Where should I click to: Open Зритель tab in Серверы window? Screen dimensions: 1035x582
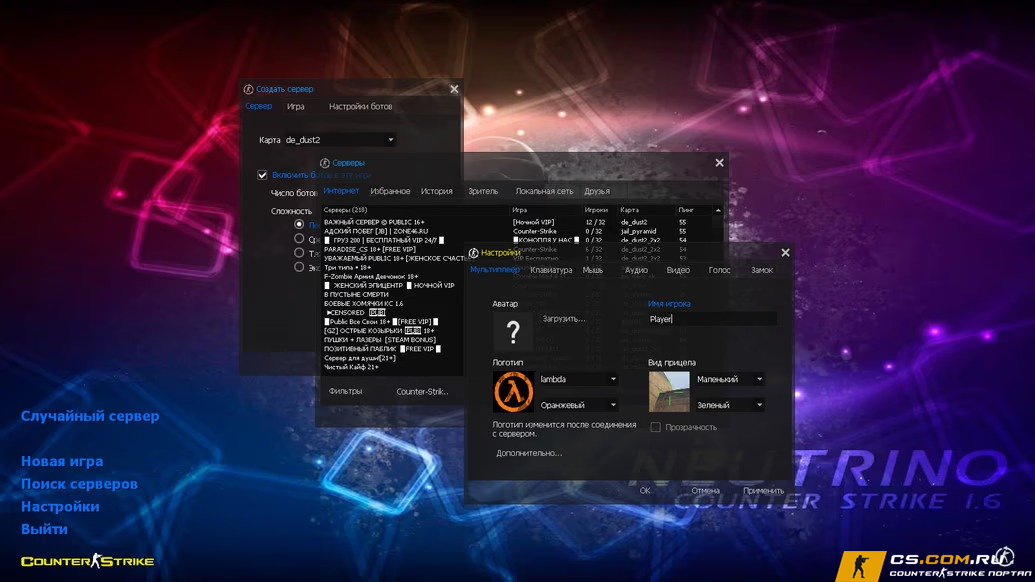pos(483,191)
